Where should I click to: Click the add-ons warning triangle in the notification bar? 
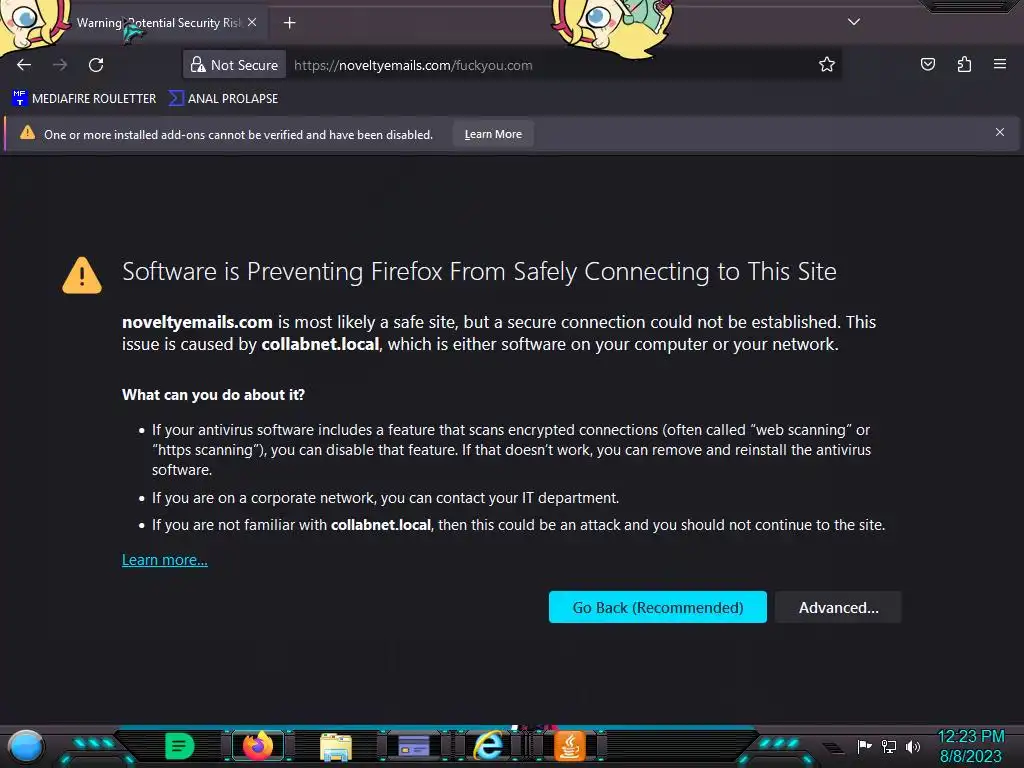(27, 133)
